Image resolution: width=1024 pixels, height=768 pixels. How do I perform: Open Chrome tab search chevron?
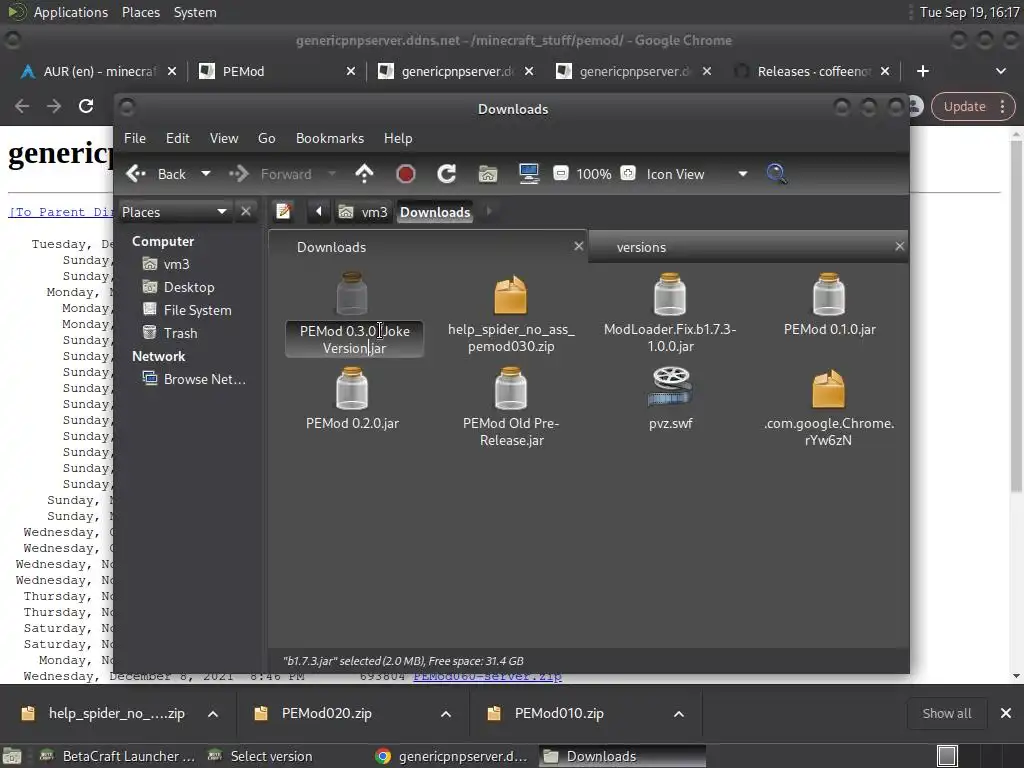[1001, 71]
